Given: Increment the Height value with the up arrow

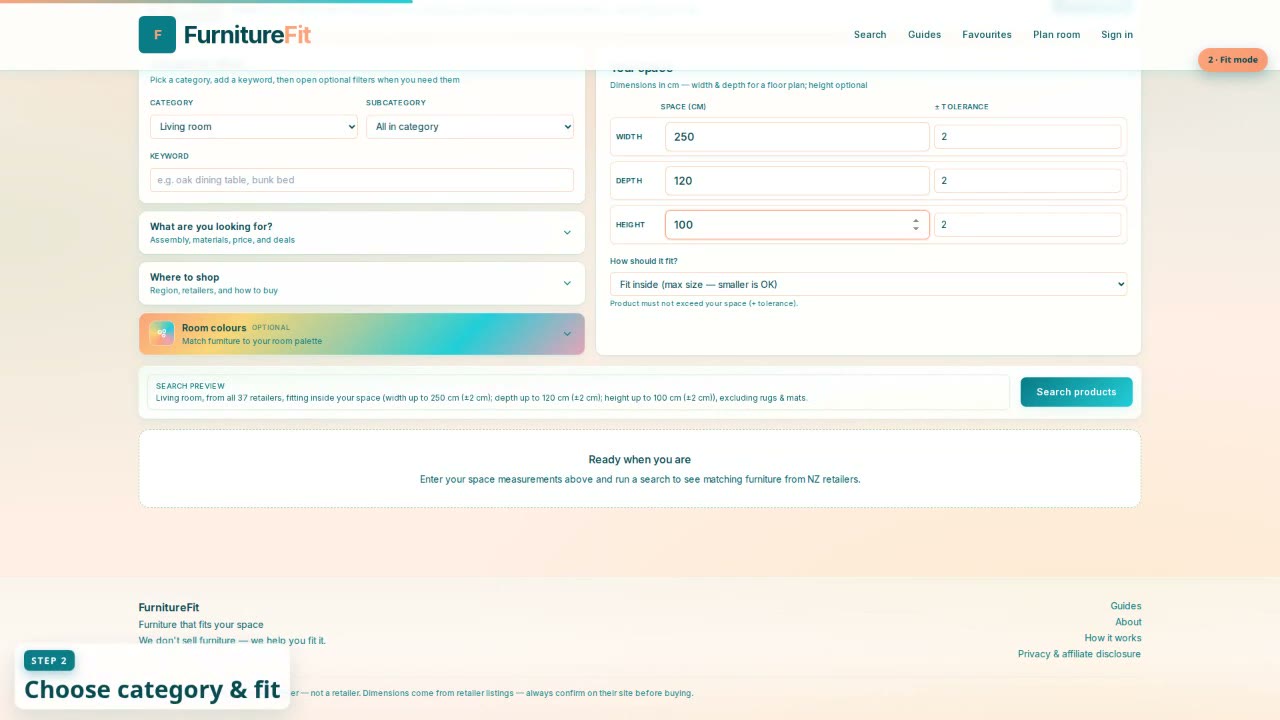Looking at the screenshot, I should click(x=915, y=220).
